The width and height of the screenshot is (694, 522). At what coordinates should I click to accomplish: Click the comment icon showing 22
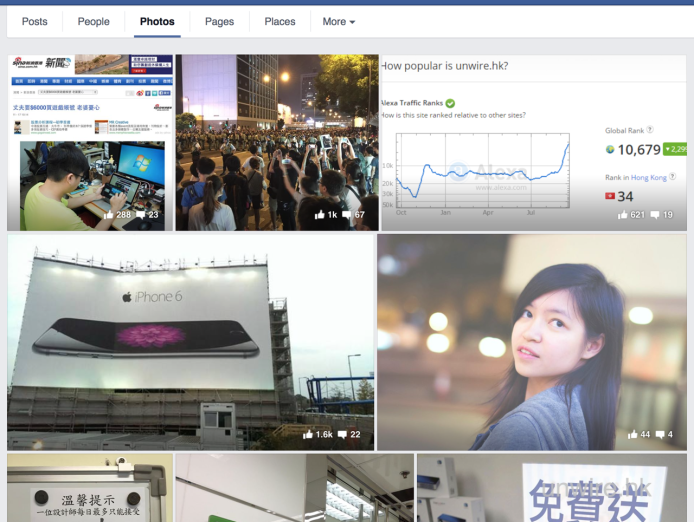pyautogui.click(x=342, y=435)
